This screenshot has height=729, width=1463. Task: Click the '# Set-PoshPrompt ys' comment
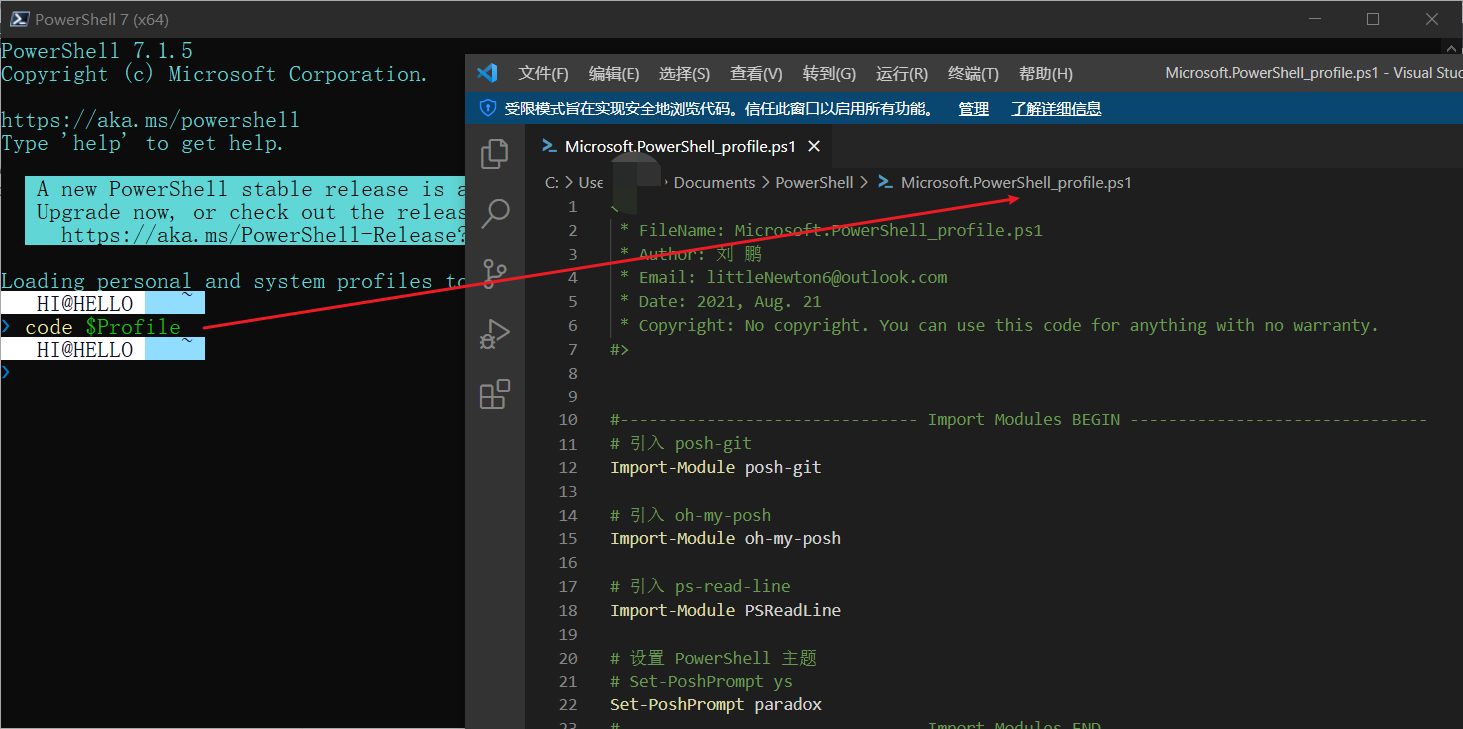tap(701, 681)
